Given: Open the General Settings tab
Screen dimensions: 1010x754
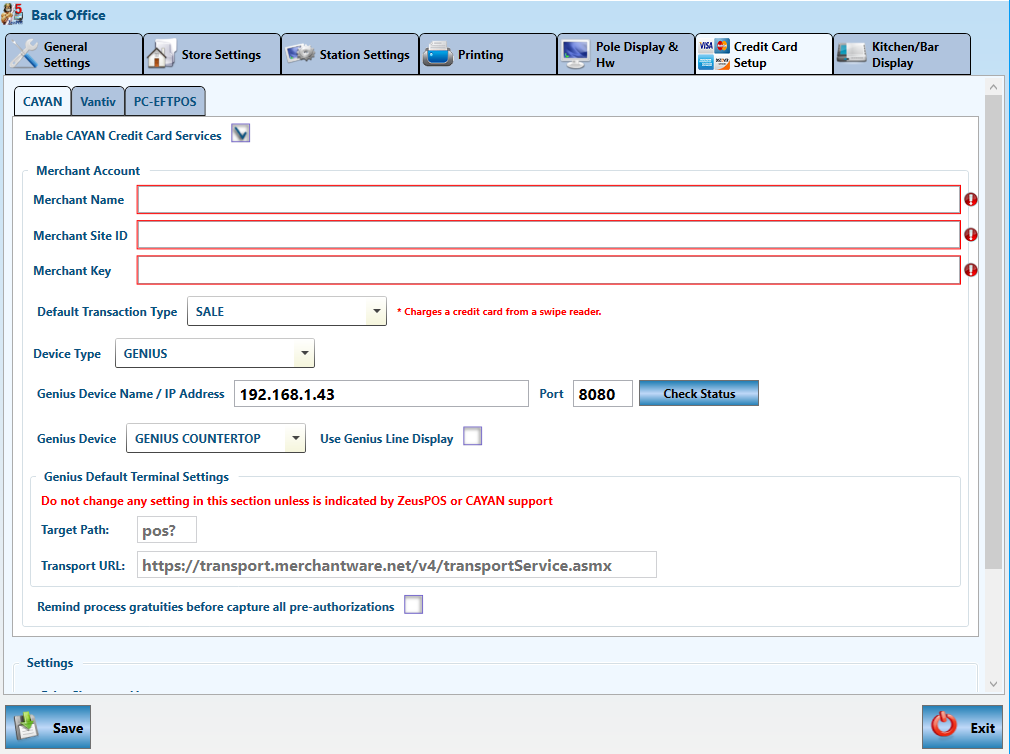Looking at the screenshot, I should (x=74, y=54).
